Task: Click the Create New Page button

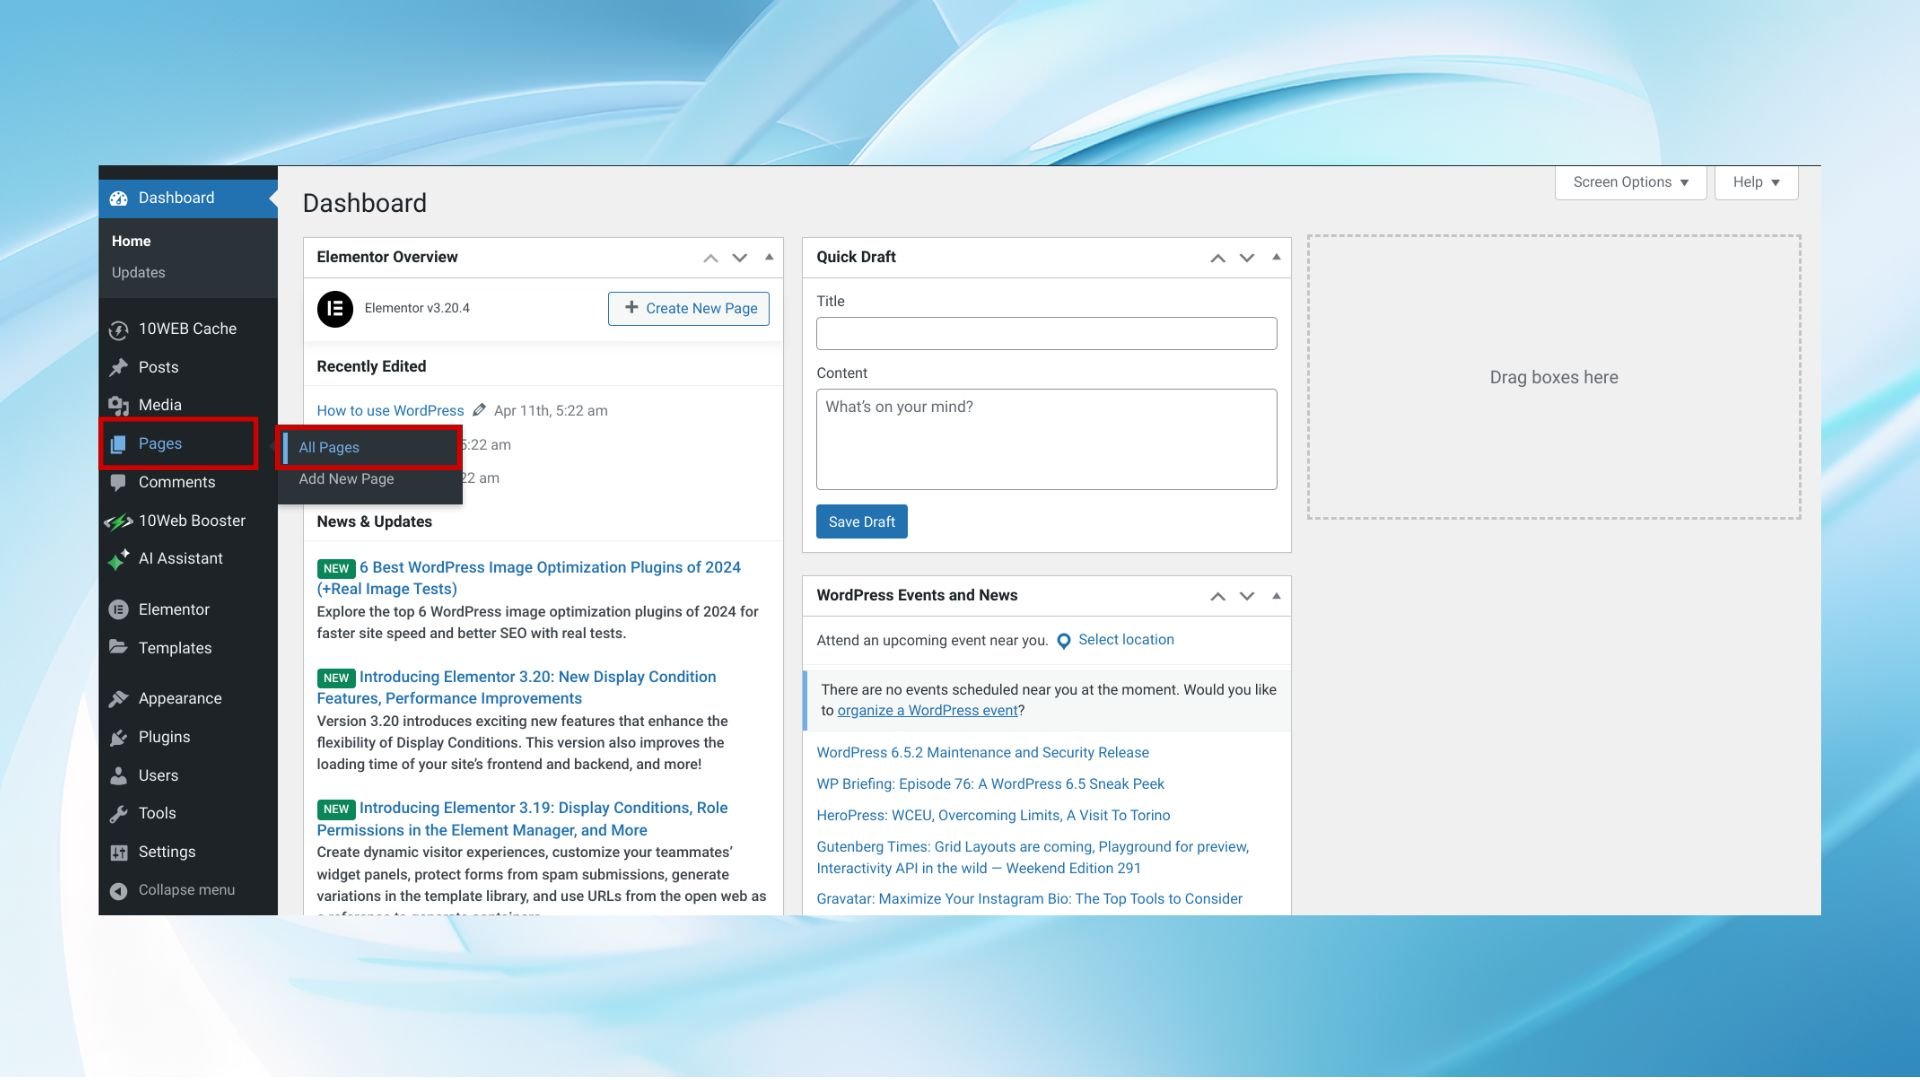Action: pos(688,308)
